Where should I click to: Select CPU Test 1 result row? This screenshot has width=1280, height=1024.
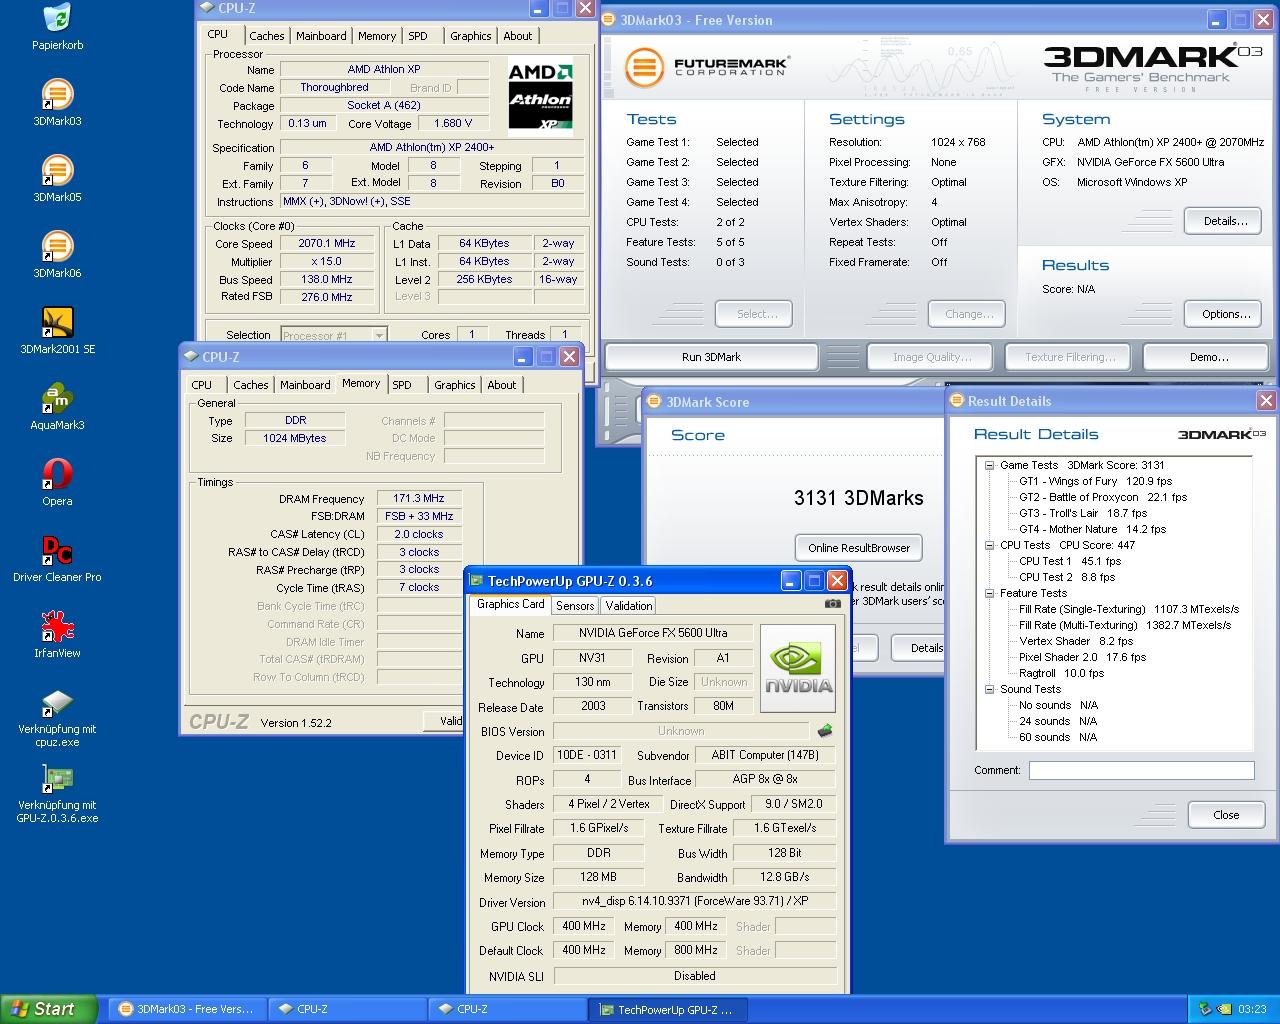pos(1070,561)
